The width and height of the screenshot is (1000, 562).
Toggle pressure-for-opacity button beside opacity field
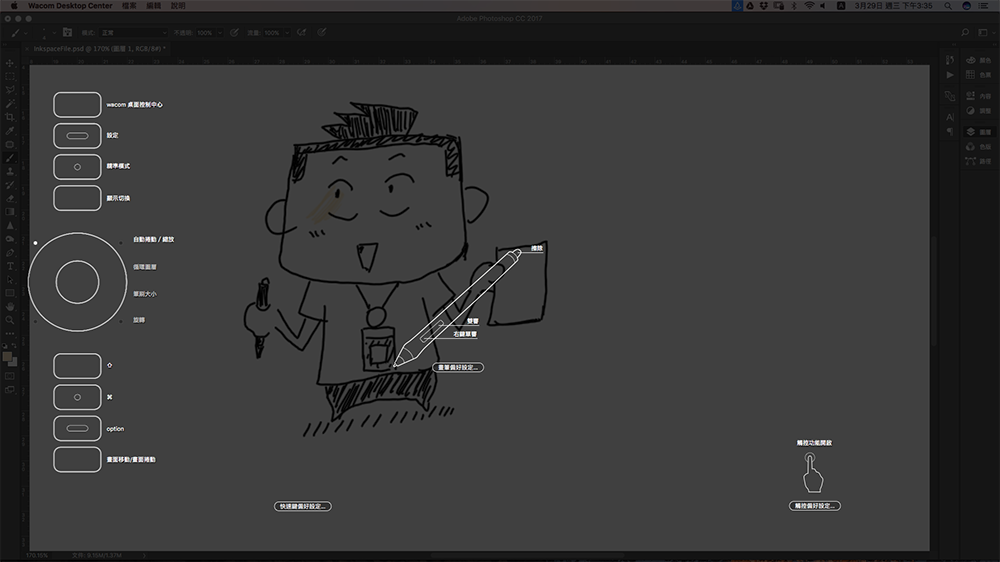tap(234, 33)
